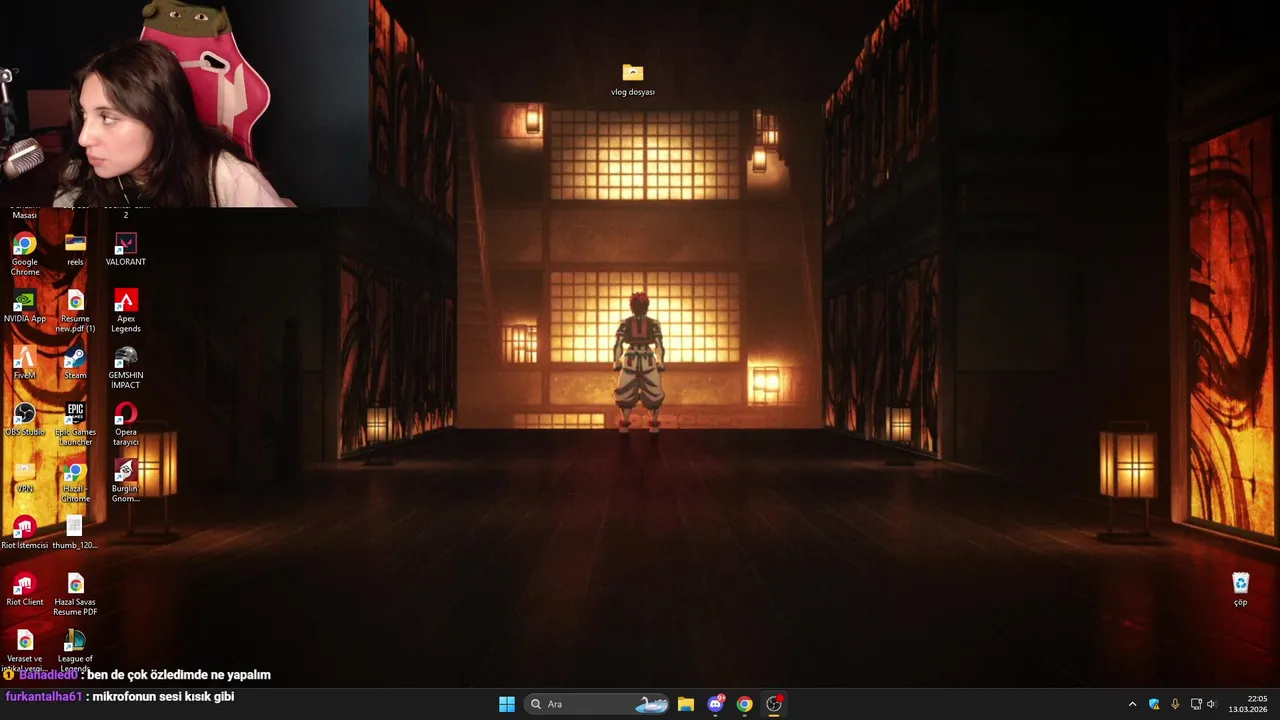The height and width of the screenshot is (720, 1280).
Task: Open File Explorer from the taskbar
Action: point(686,704)
